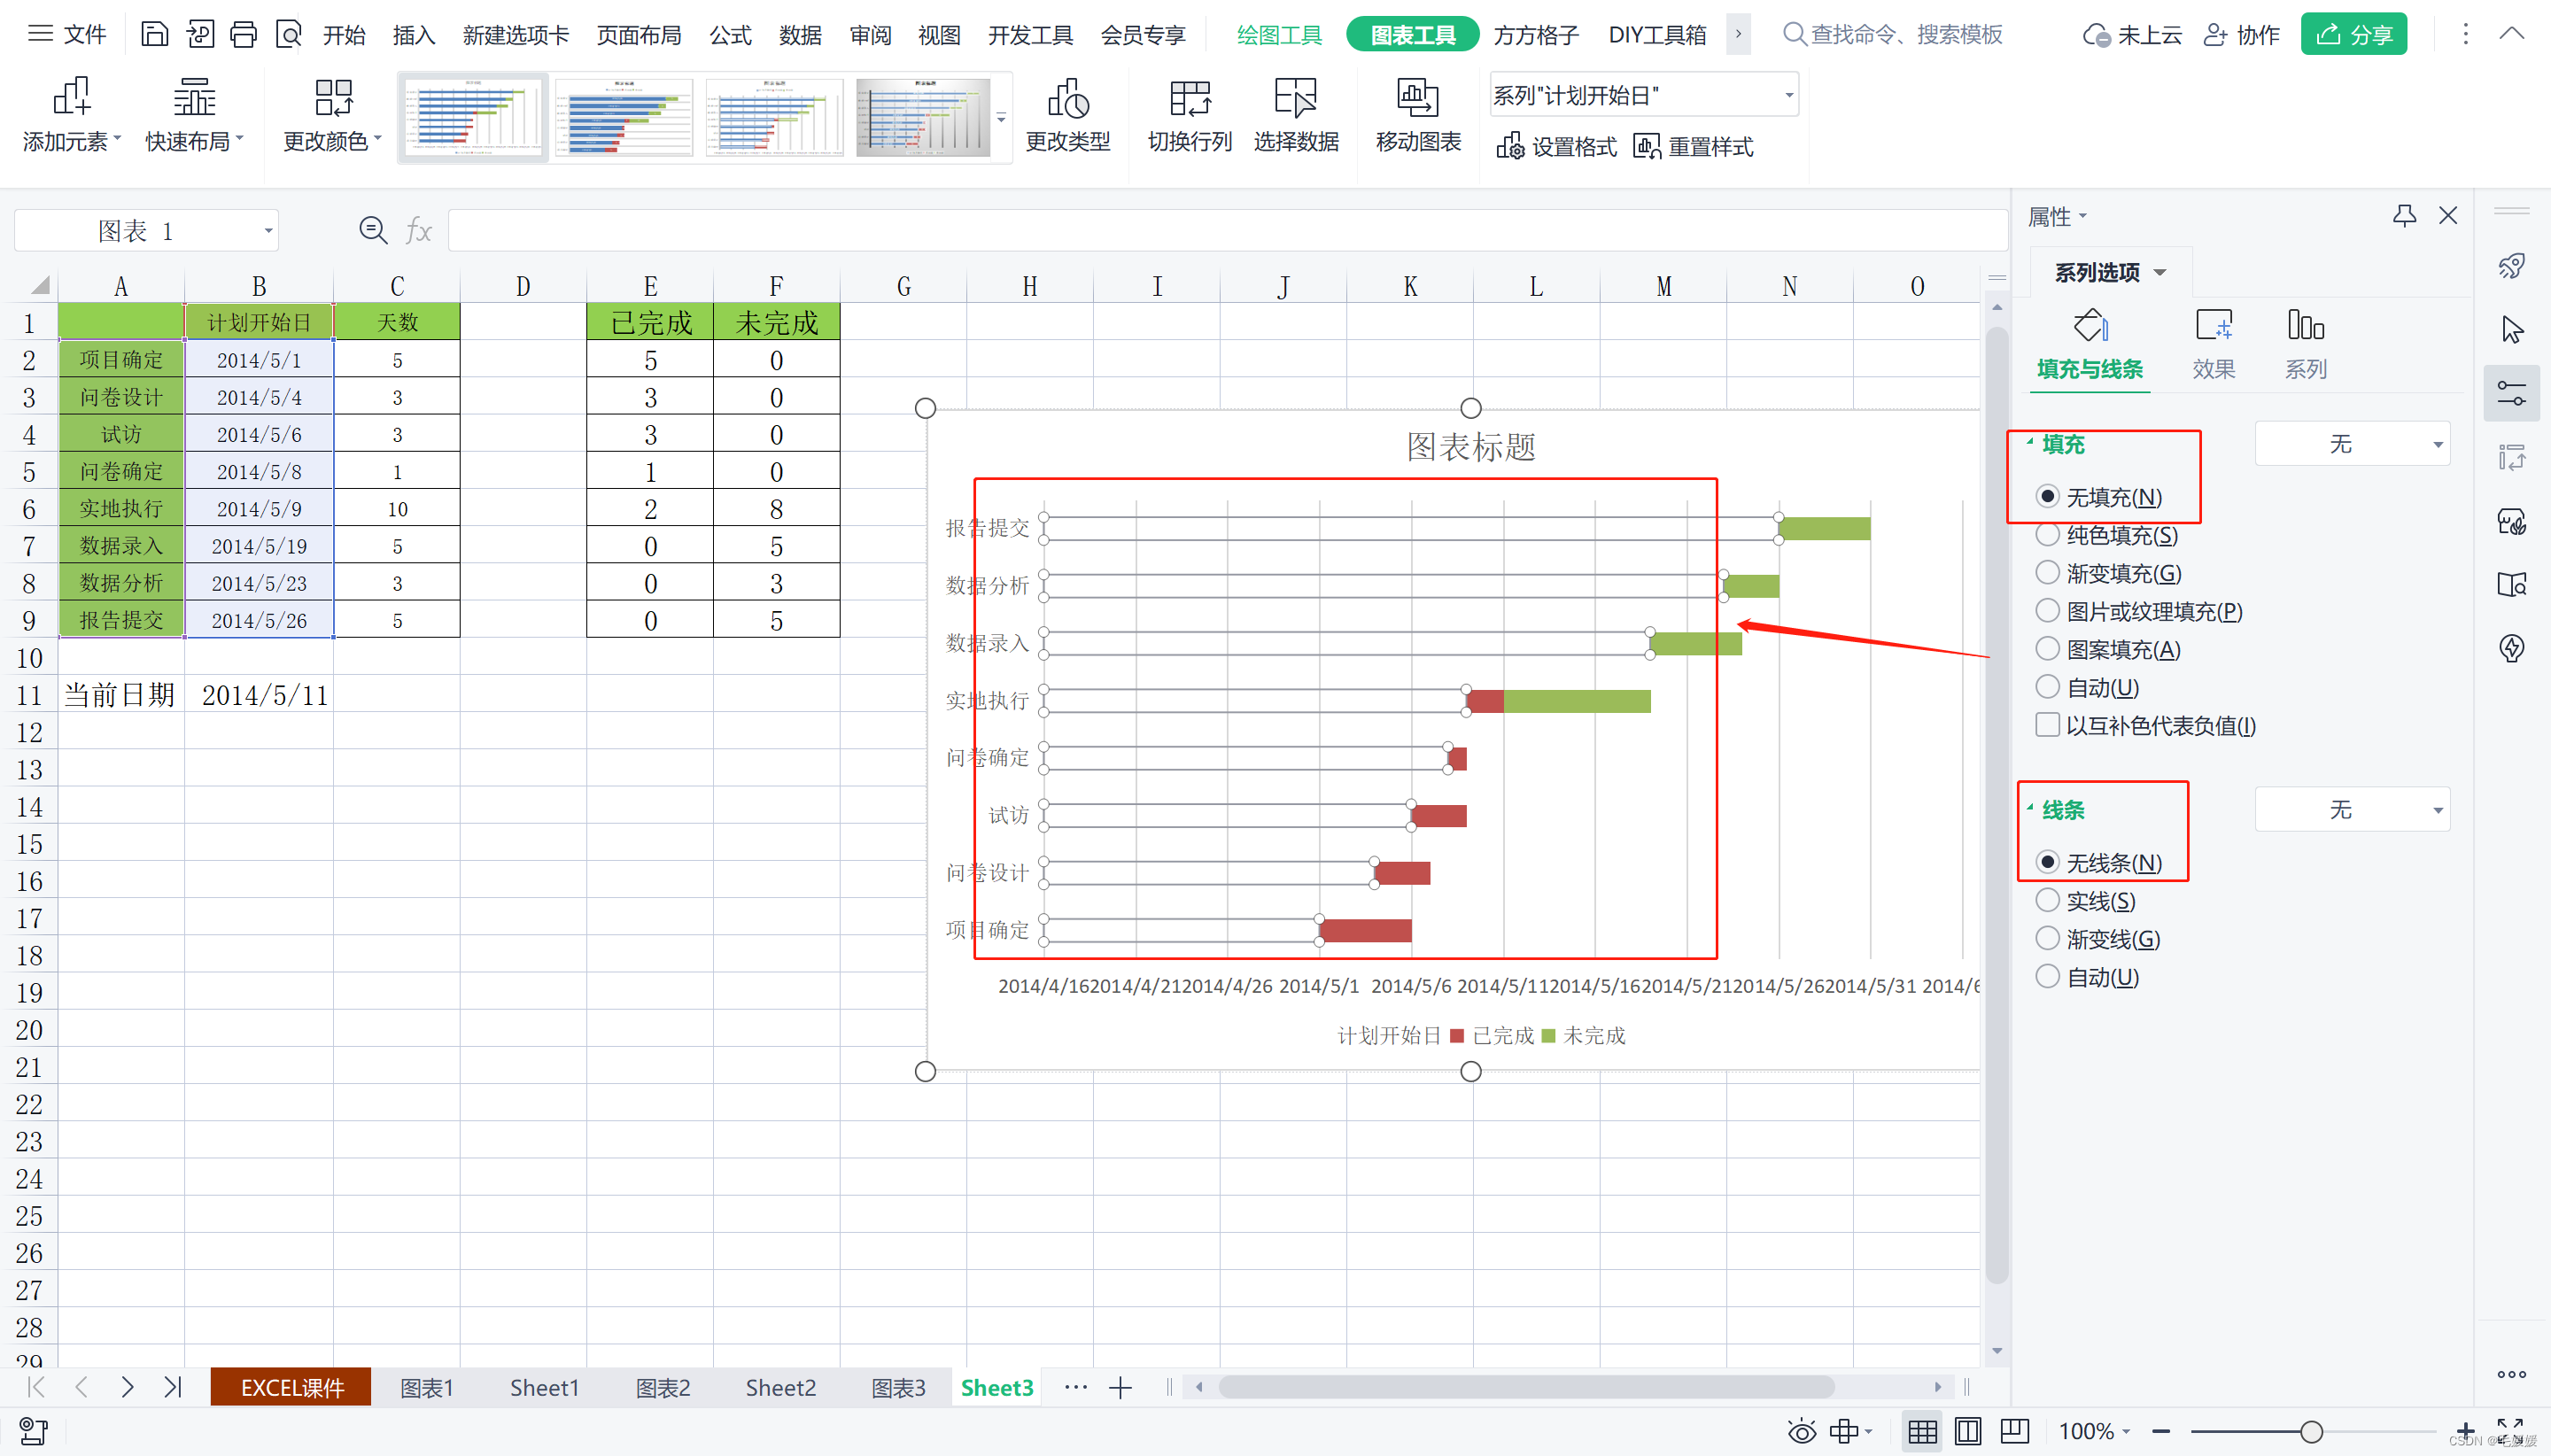Switch to the 页面布局 ribbon tab
Image resolution: width=2551 pixels, height=1456 pixels.
638,35
